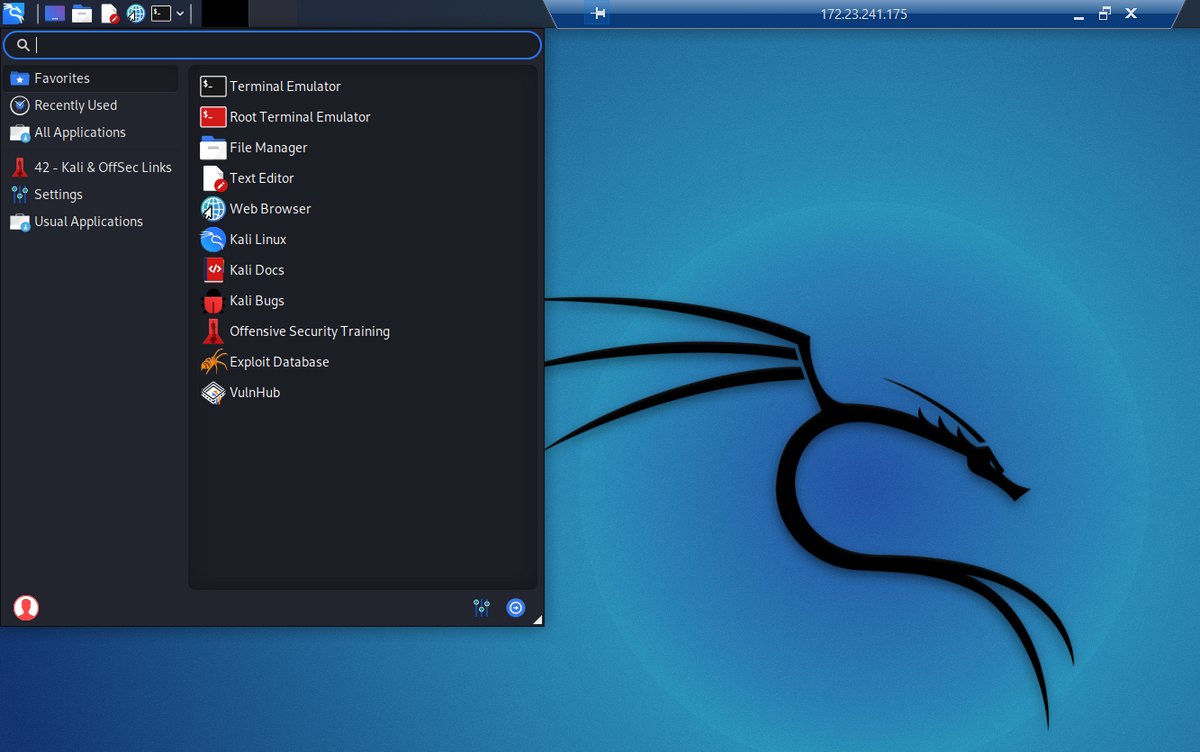Open terminal icon in top panel

point(160,14)
